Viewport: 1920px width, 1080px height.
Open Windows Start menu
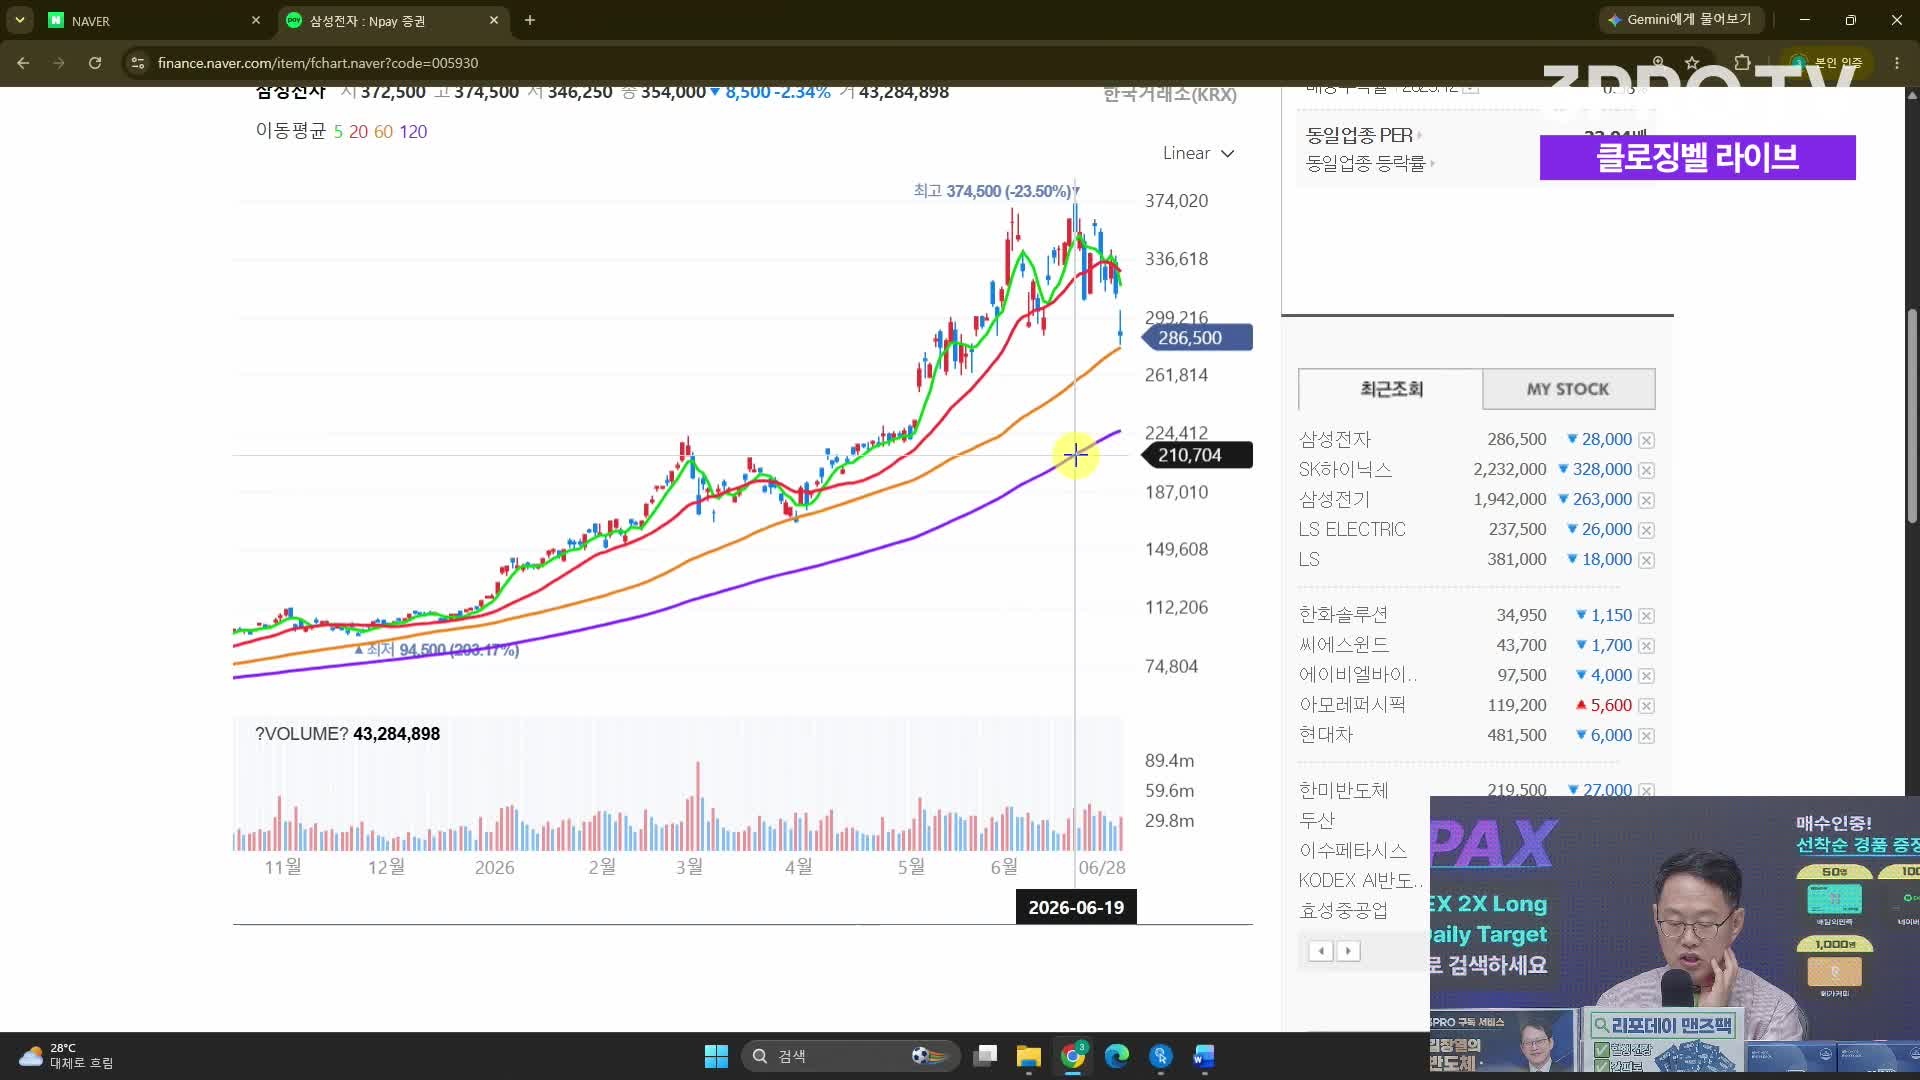[716, 1056]
